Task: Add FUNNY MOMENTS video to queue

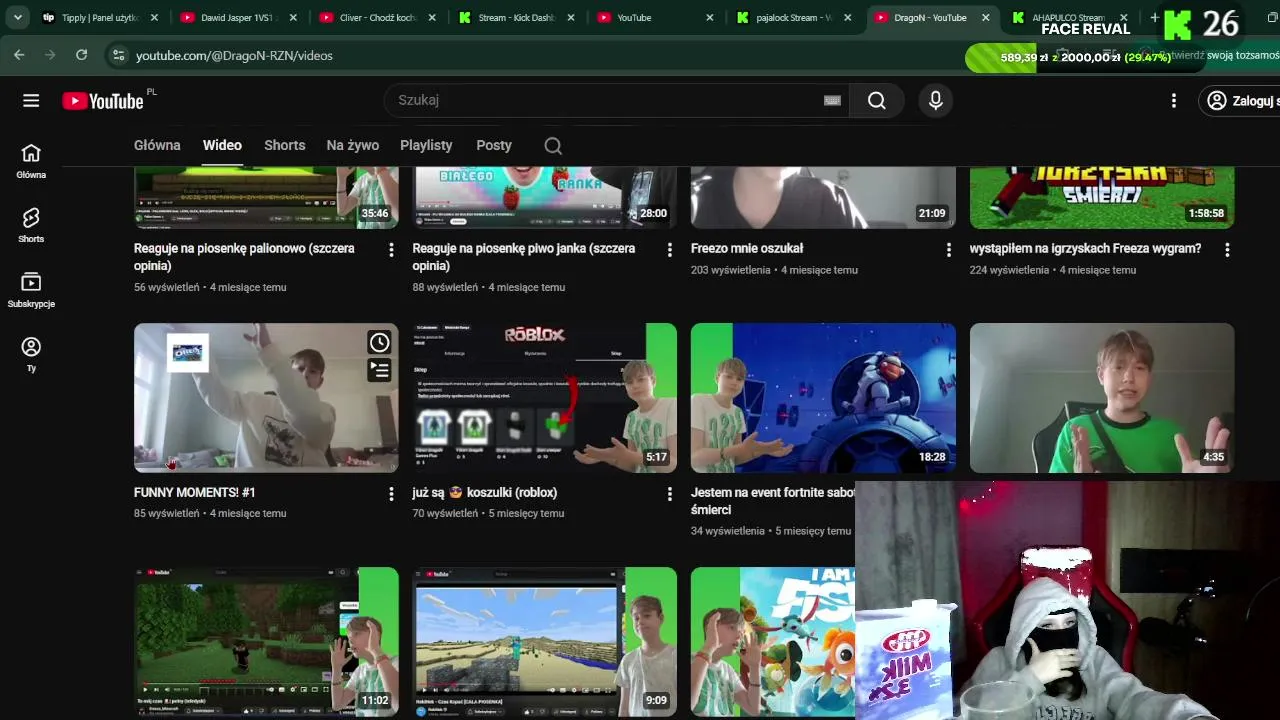Action: (379, 370)
